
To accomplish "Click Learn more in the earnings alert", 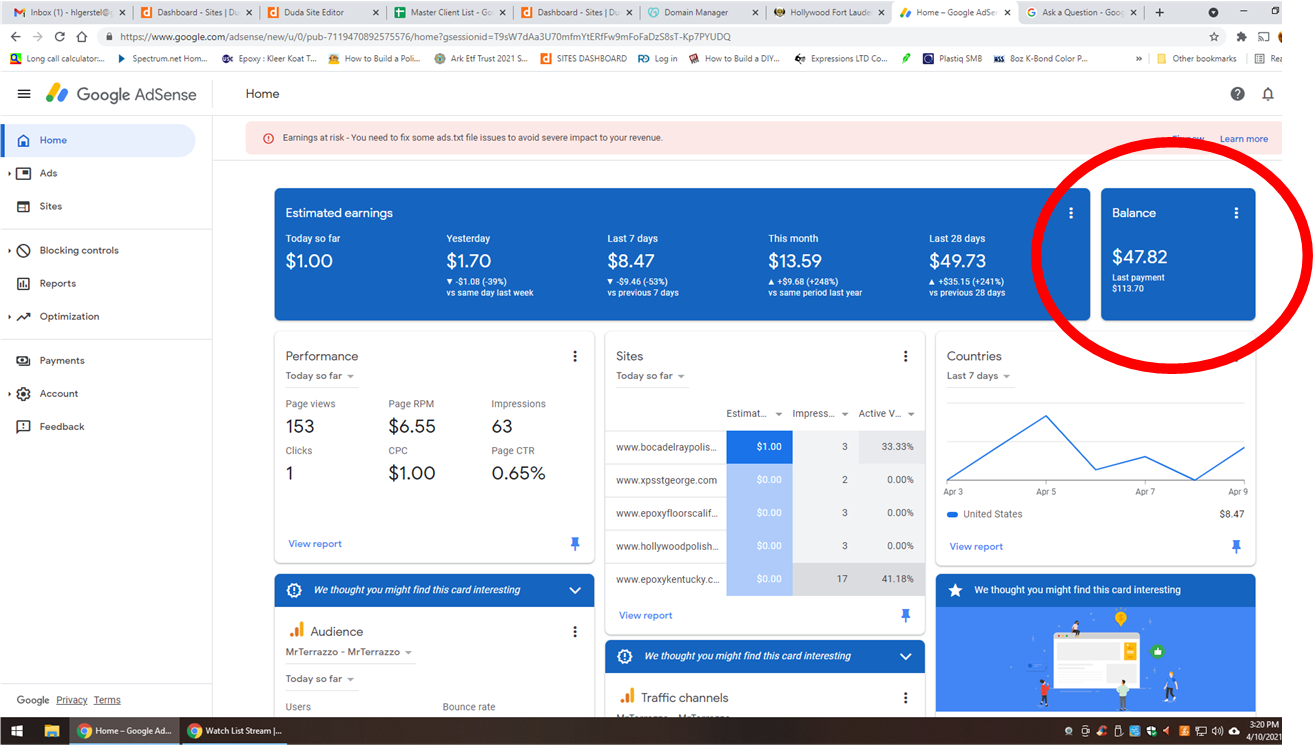I will (x=1244, y=139).
